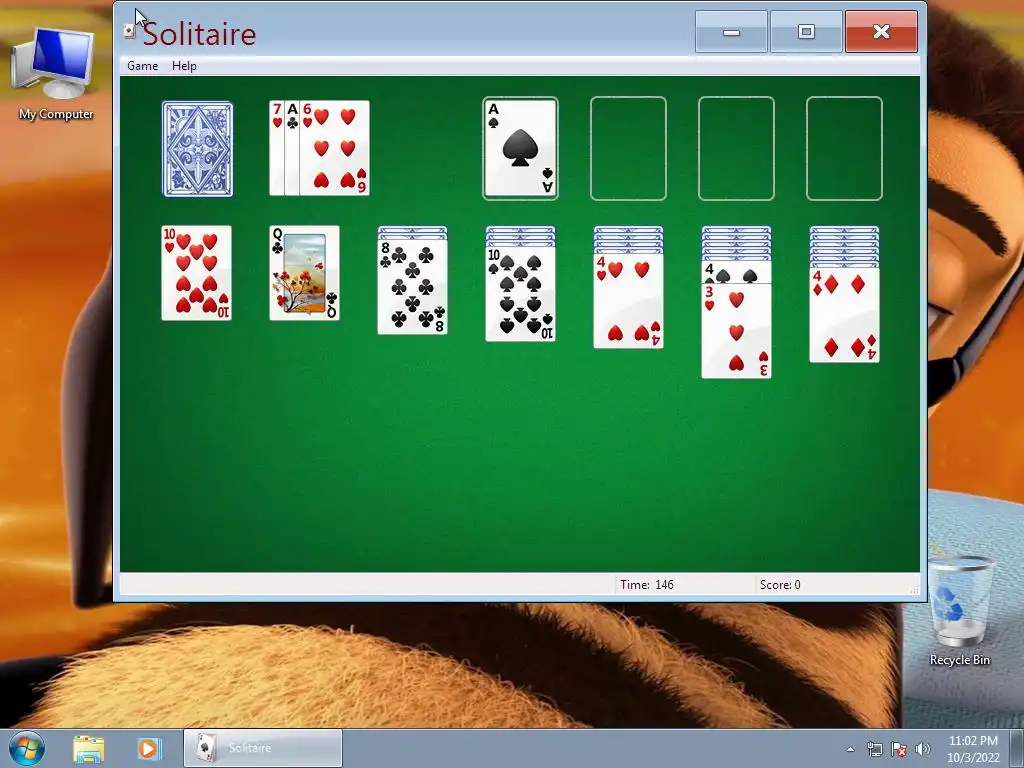
Task: Select the 3 of hearts card
Action: pyautogui.click(x=737, y=330)
